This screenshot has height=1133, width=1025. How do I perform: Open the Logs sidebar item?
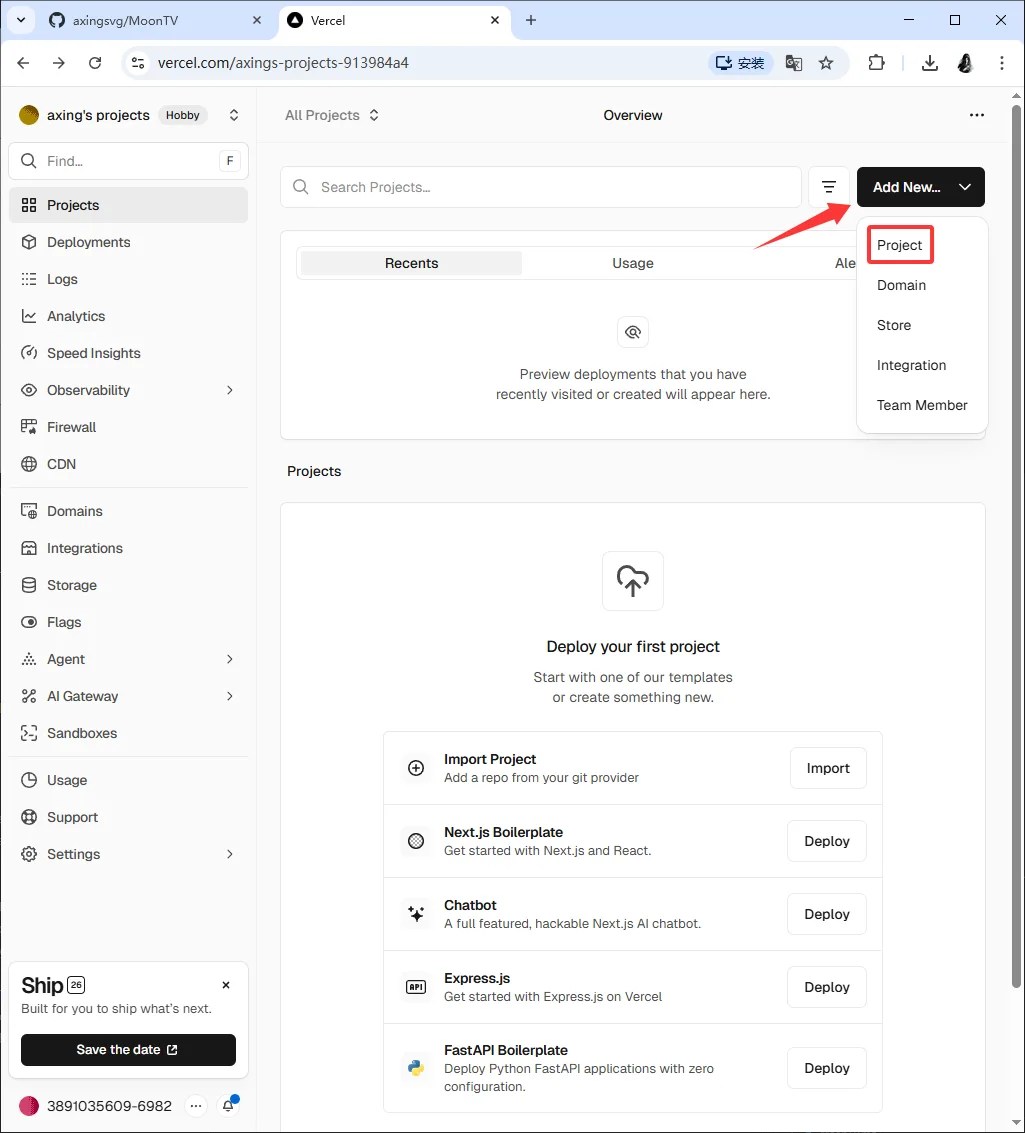pos(128,279)
